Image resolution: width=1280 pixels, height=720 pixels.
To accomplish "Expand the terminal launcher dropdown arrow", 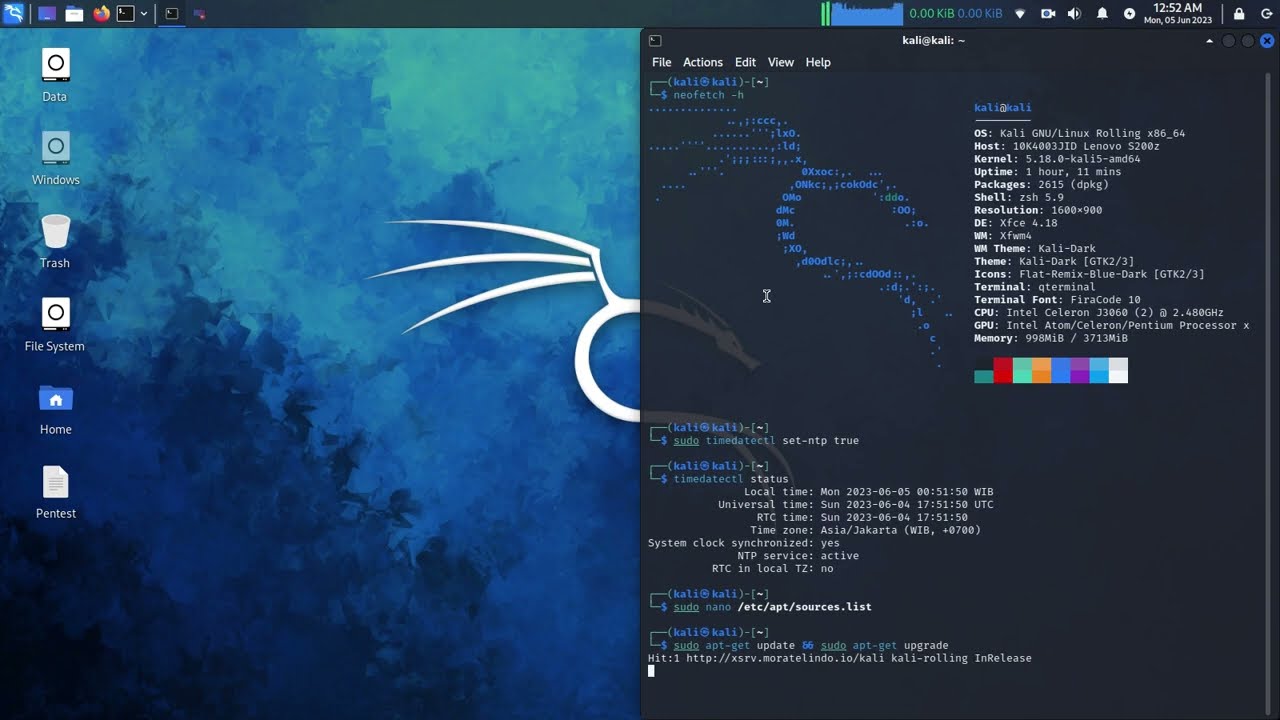I will 144,14.
